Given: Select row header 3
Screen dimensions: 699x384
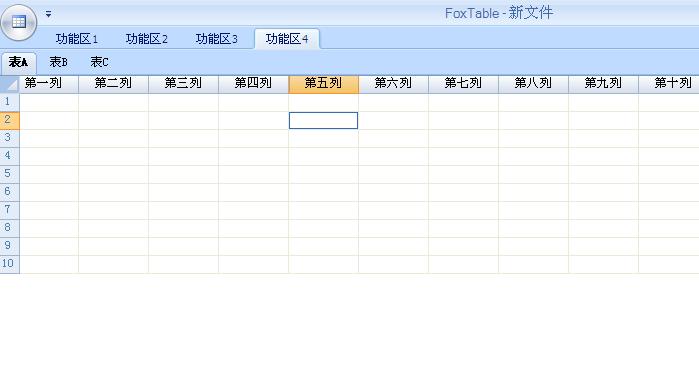Looking at the screenshot, I should tap(9, 138).
